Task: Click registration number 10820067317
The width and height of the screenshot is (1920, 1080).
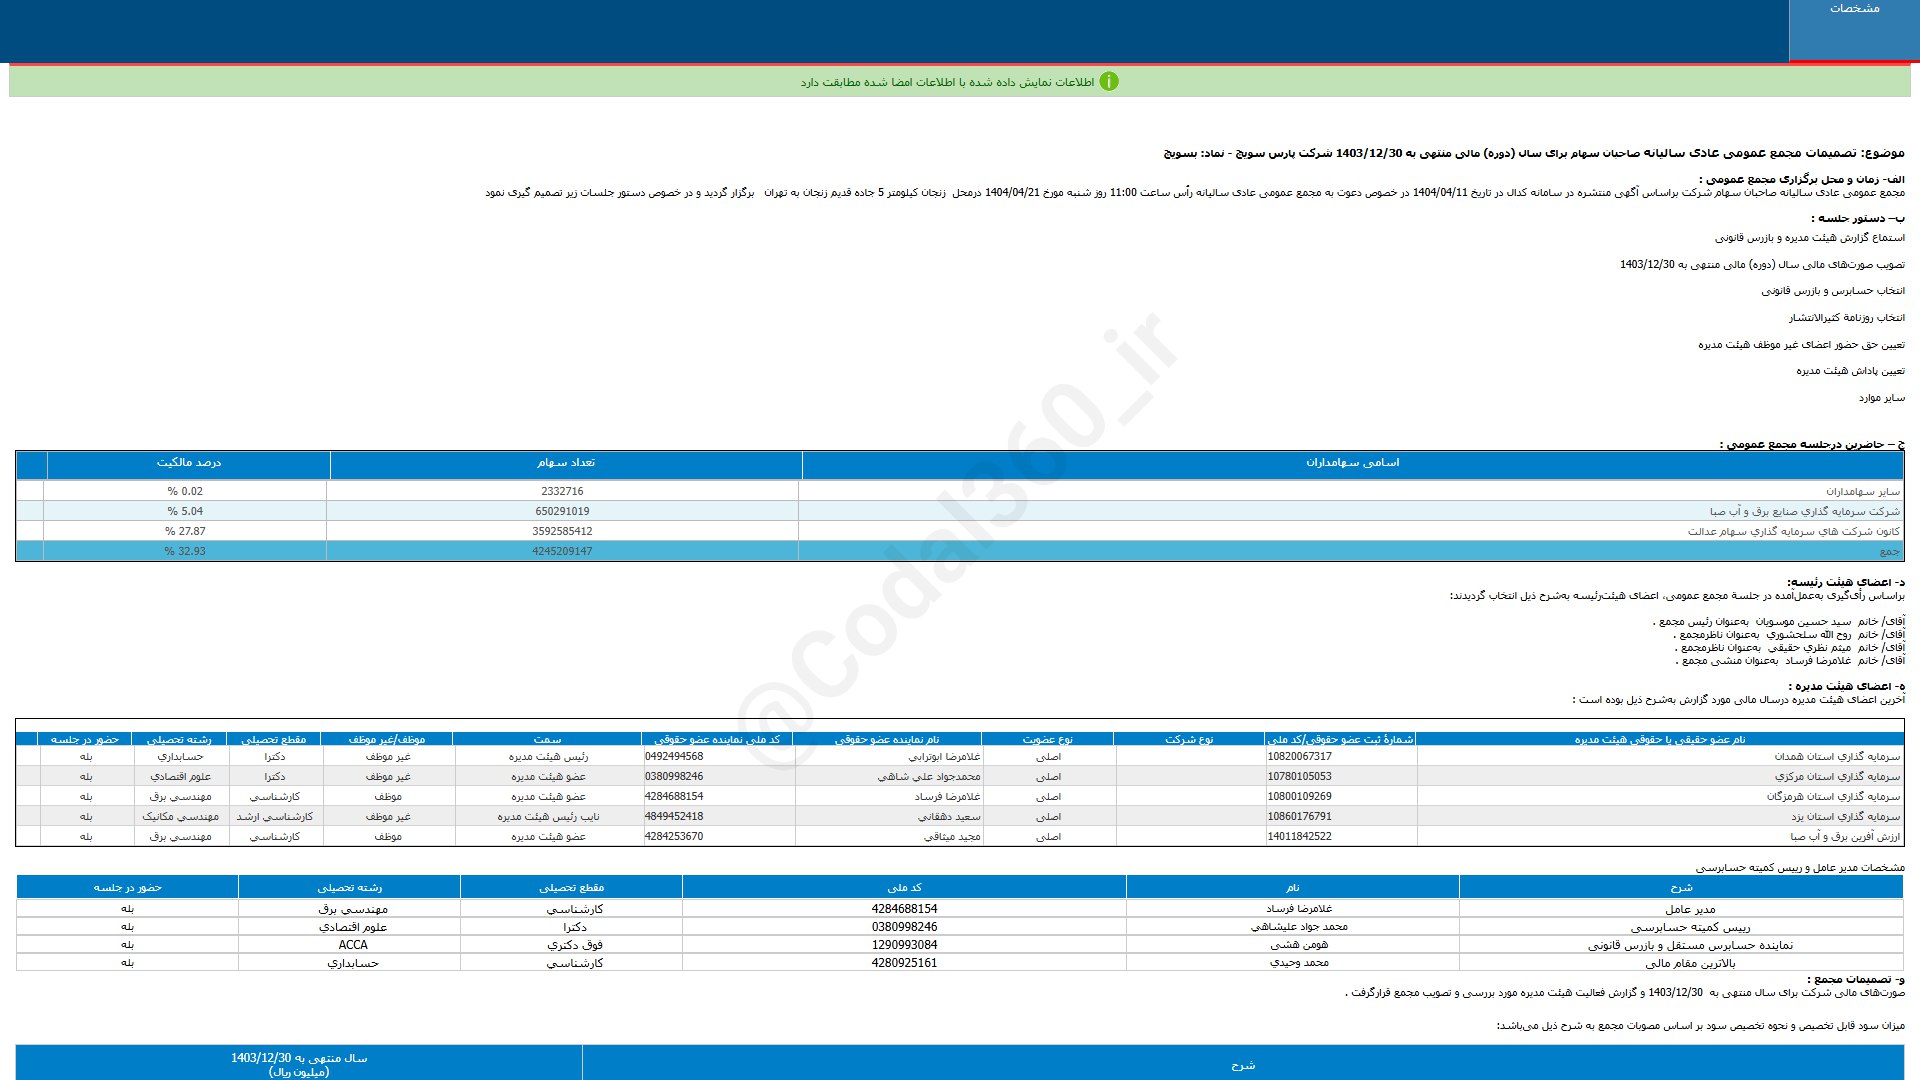Action: tap(1299, 757)
